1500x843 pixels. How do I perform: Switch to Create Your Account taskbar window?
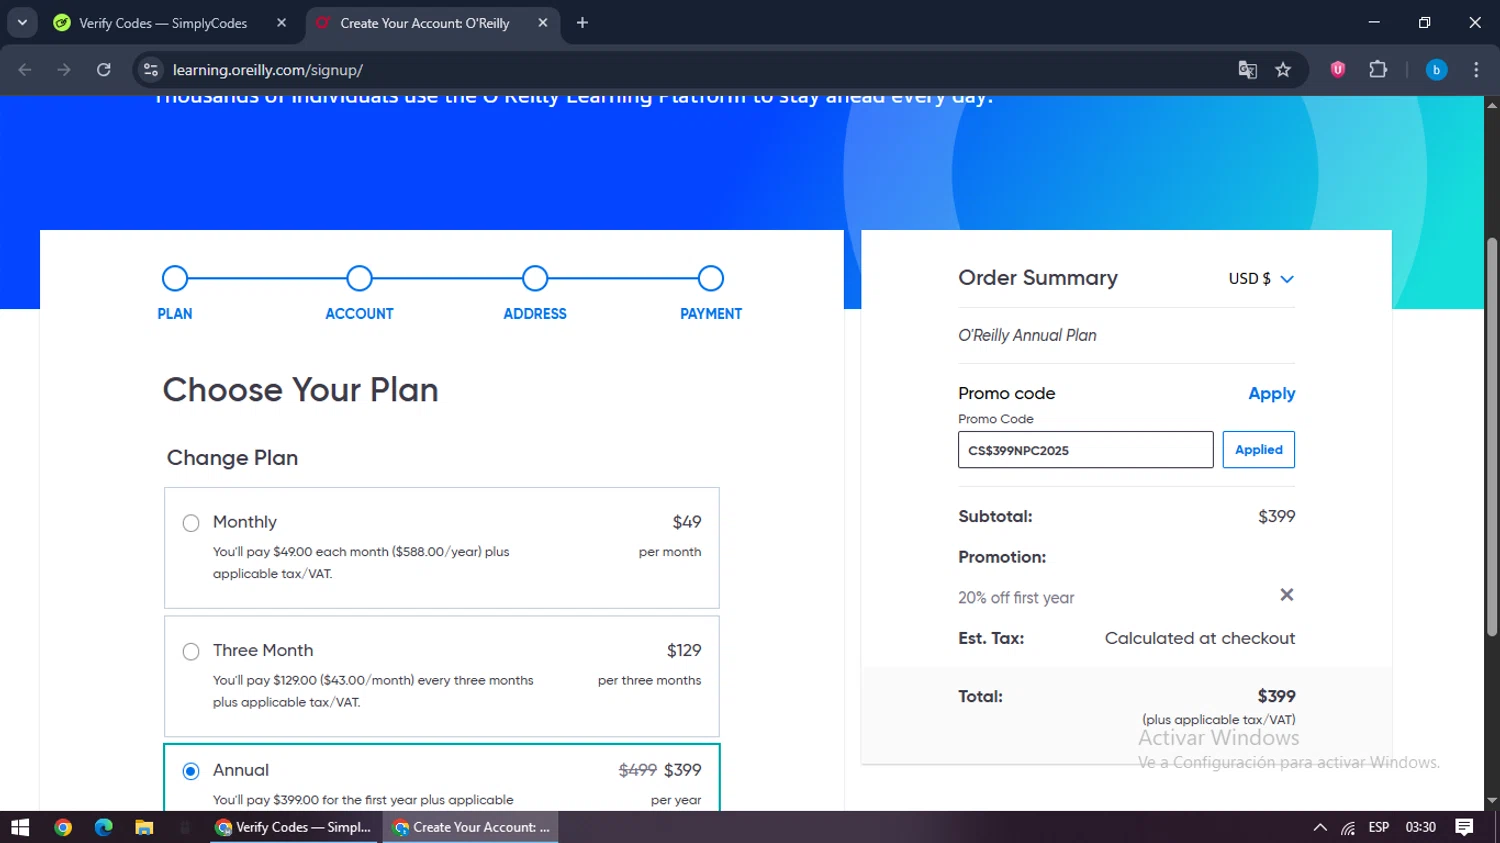(x=471, y=827)
